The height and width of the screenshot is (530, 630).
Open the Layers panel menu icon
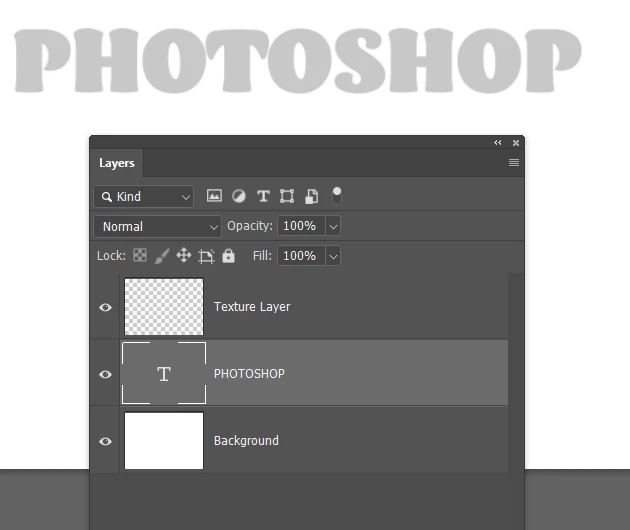[513, 162]
